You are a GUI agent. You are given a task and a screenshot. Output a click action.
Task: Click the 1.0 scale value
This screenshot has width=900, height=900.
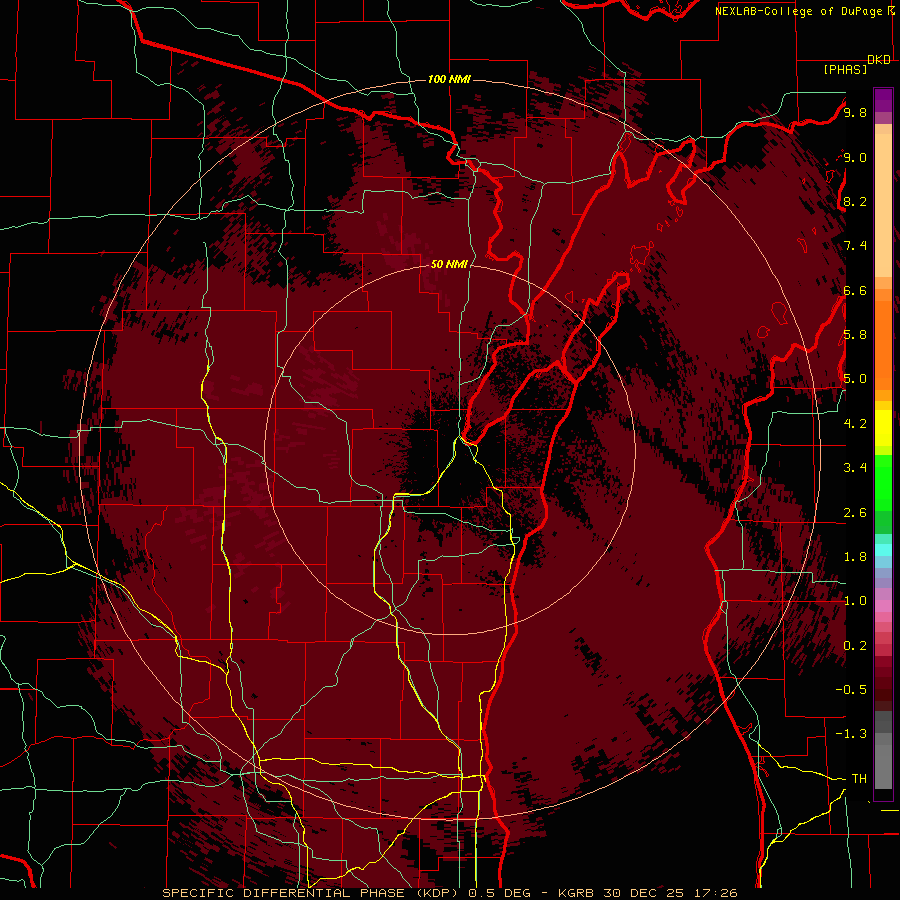click(x=855, y=601)
